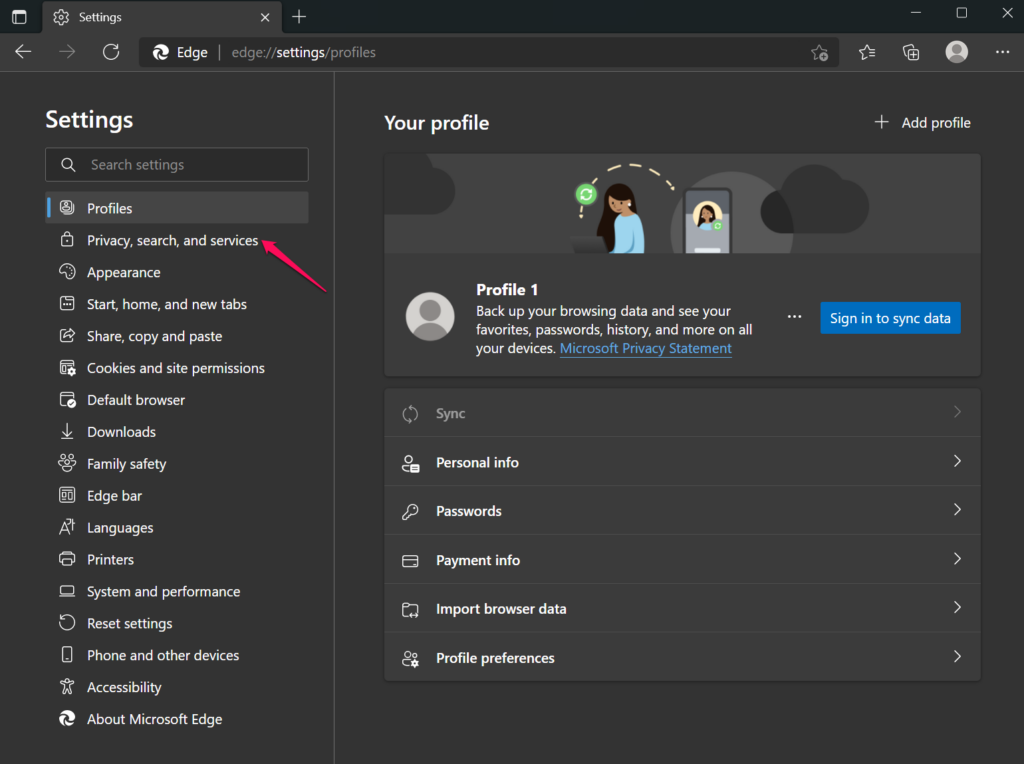
Task: Click the Forward navigation arrow
Action: click(67, 52)
